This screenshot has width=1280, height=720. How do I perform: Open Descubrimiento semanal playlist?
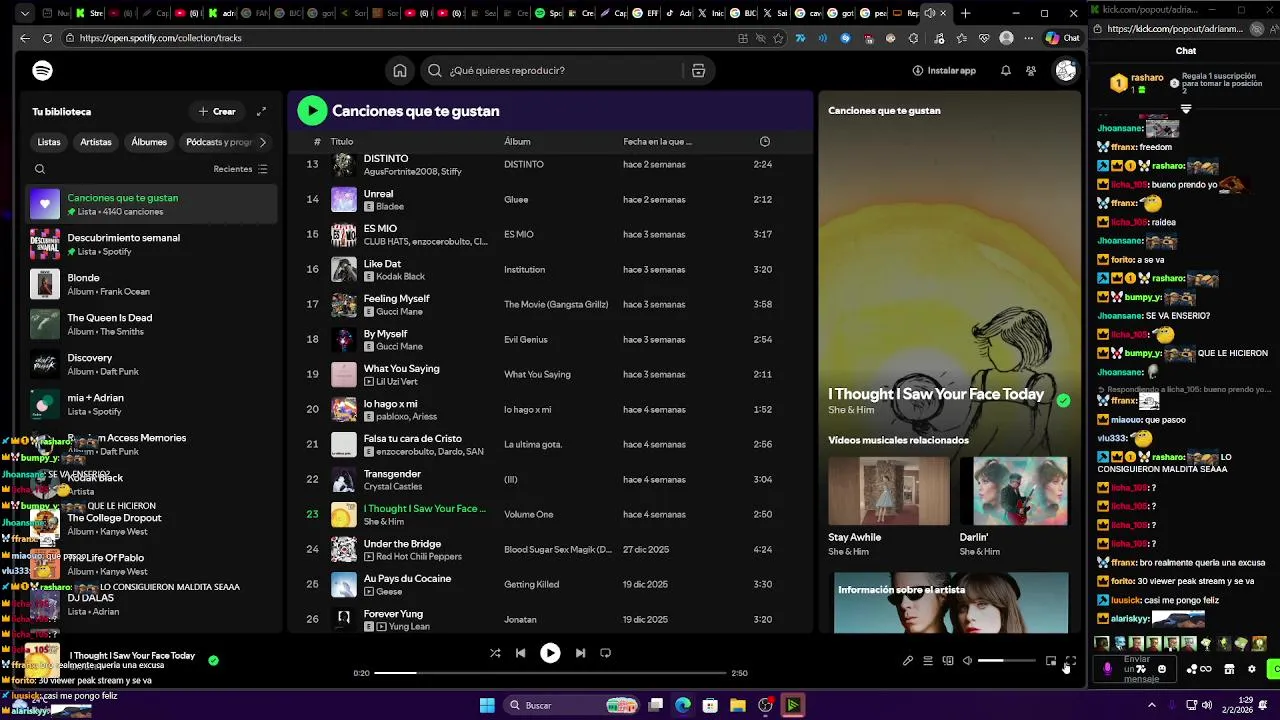[x=150, y=244]
